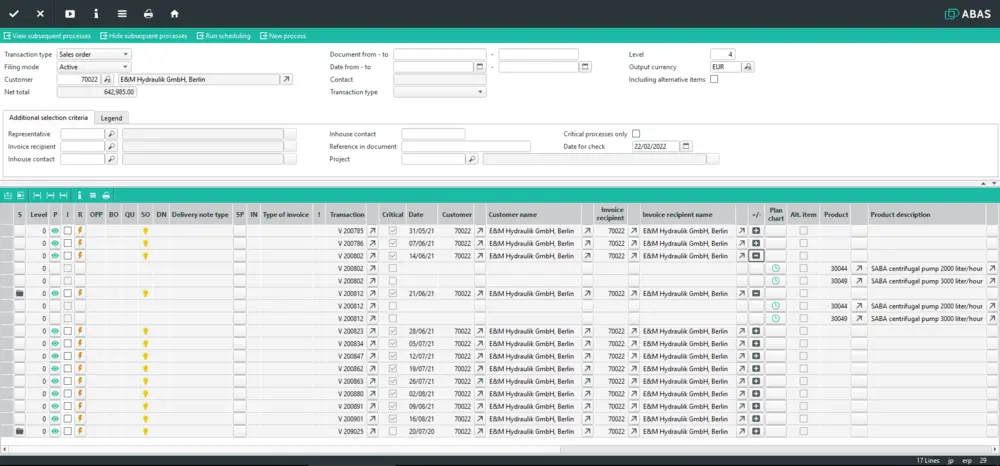The height and width of the screenshot is (466, 1000).
Task: Click folder icon in row V 209025
Action: pos(20,432)
